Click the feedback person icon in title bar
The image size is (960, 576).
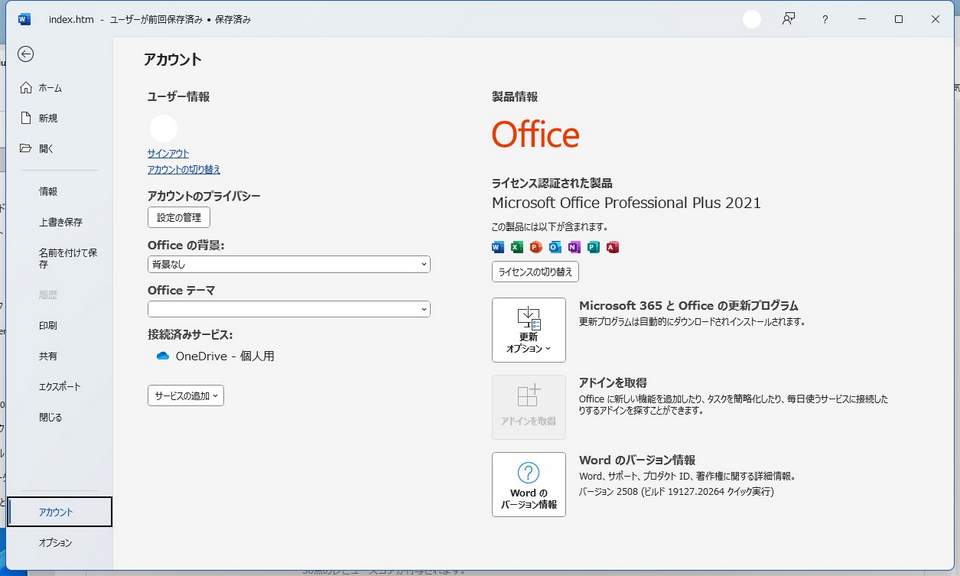[789, 19]
